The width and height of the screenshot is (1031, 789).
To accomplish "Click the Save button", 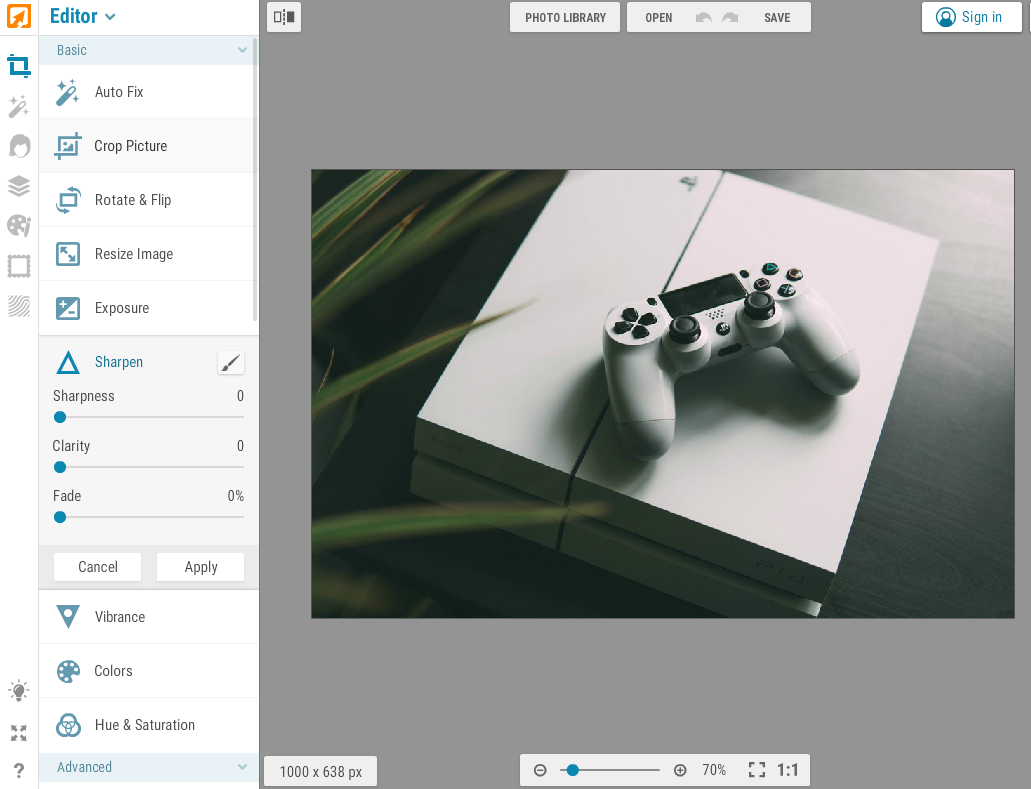I will [777, 18].
